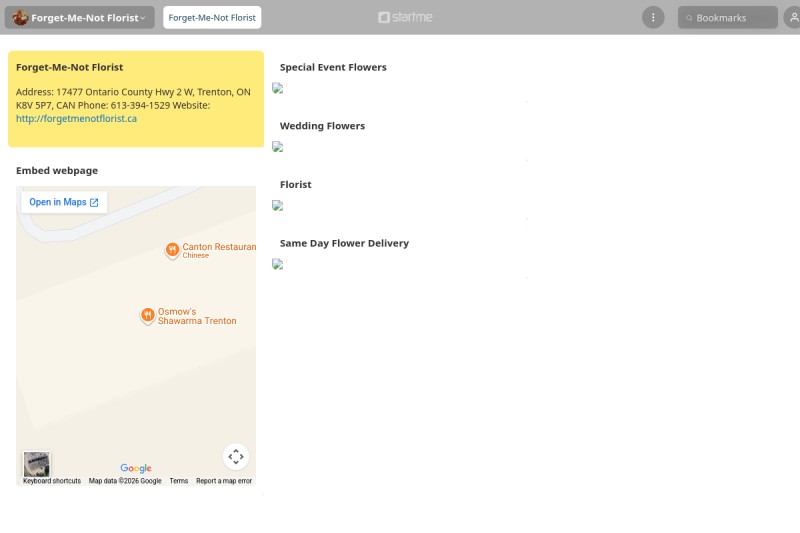This screenshot has width=800, height=533.
Task: Click broken image under Wedding Flowers
Action: [278, 147]
